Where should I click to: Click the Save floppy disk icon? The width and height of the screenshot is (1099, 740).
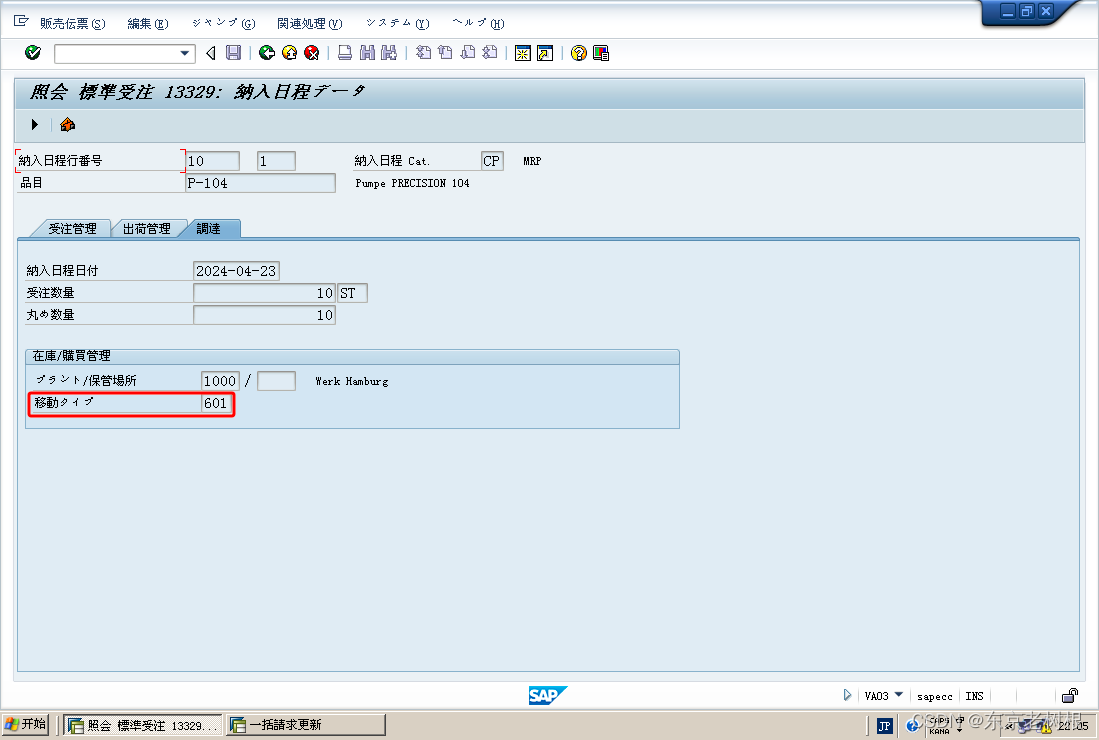(x=233, y=53)
